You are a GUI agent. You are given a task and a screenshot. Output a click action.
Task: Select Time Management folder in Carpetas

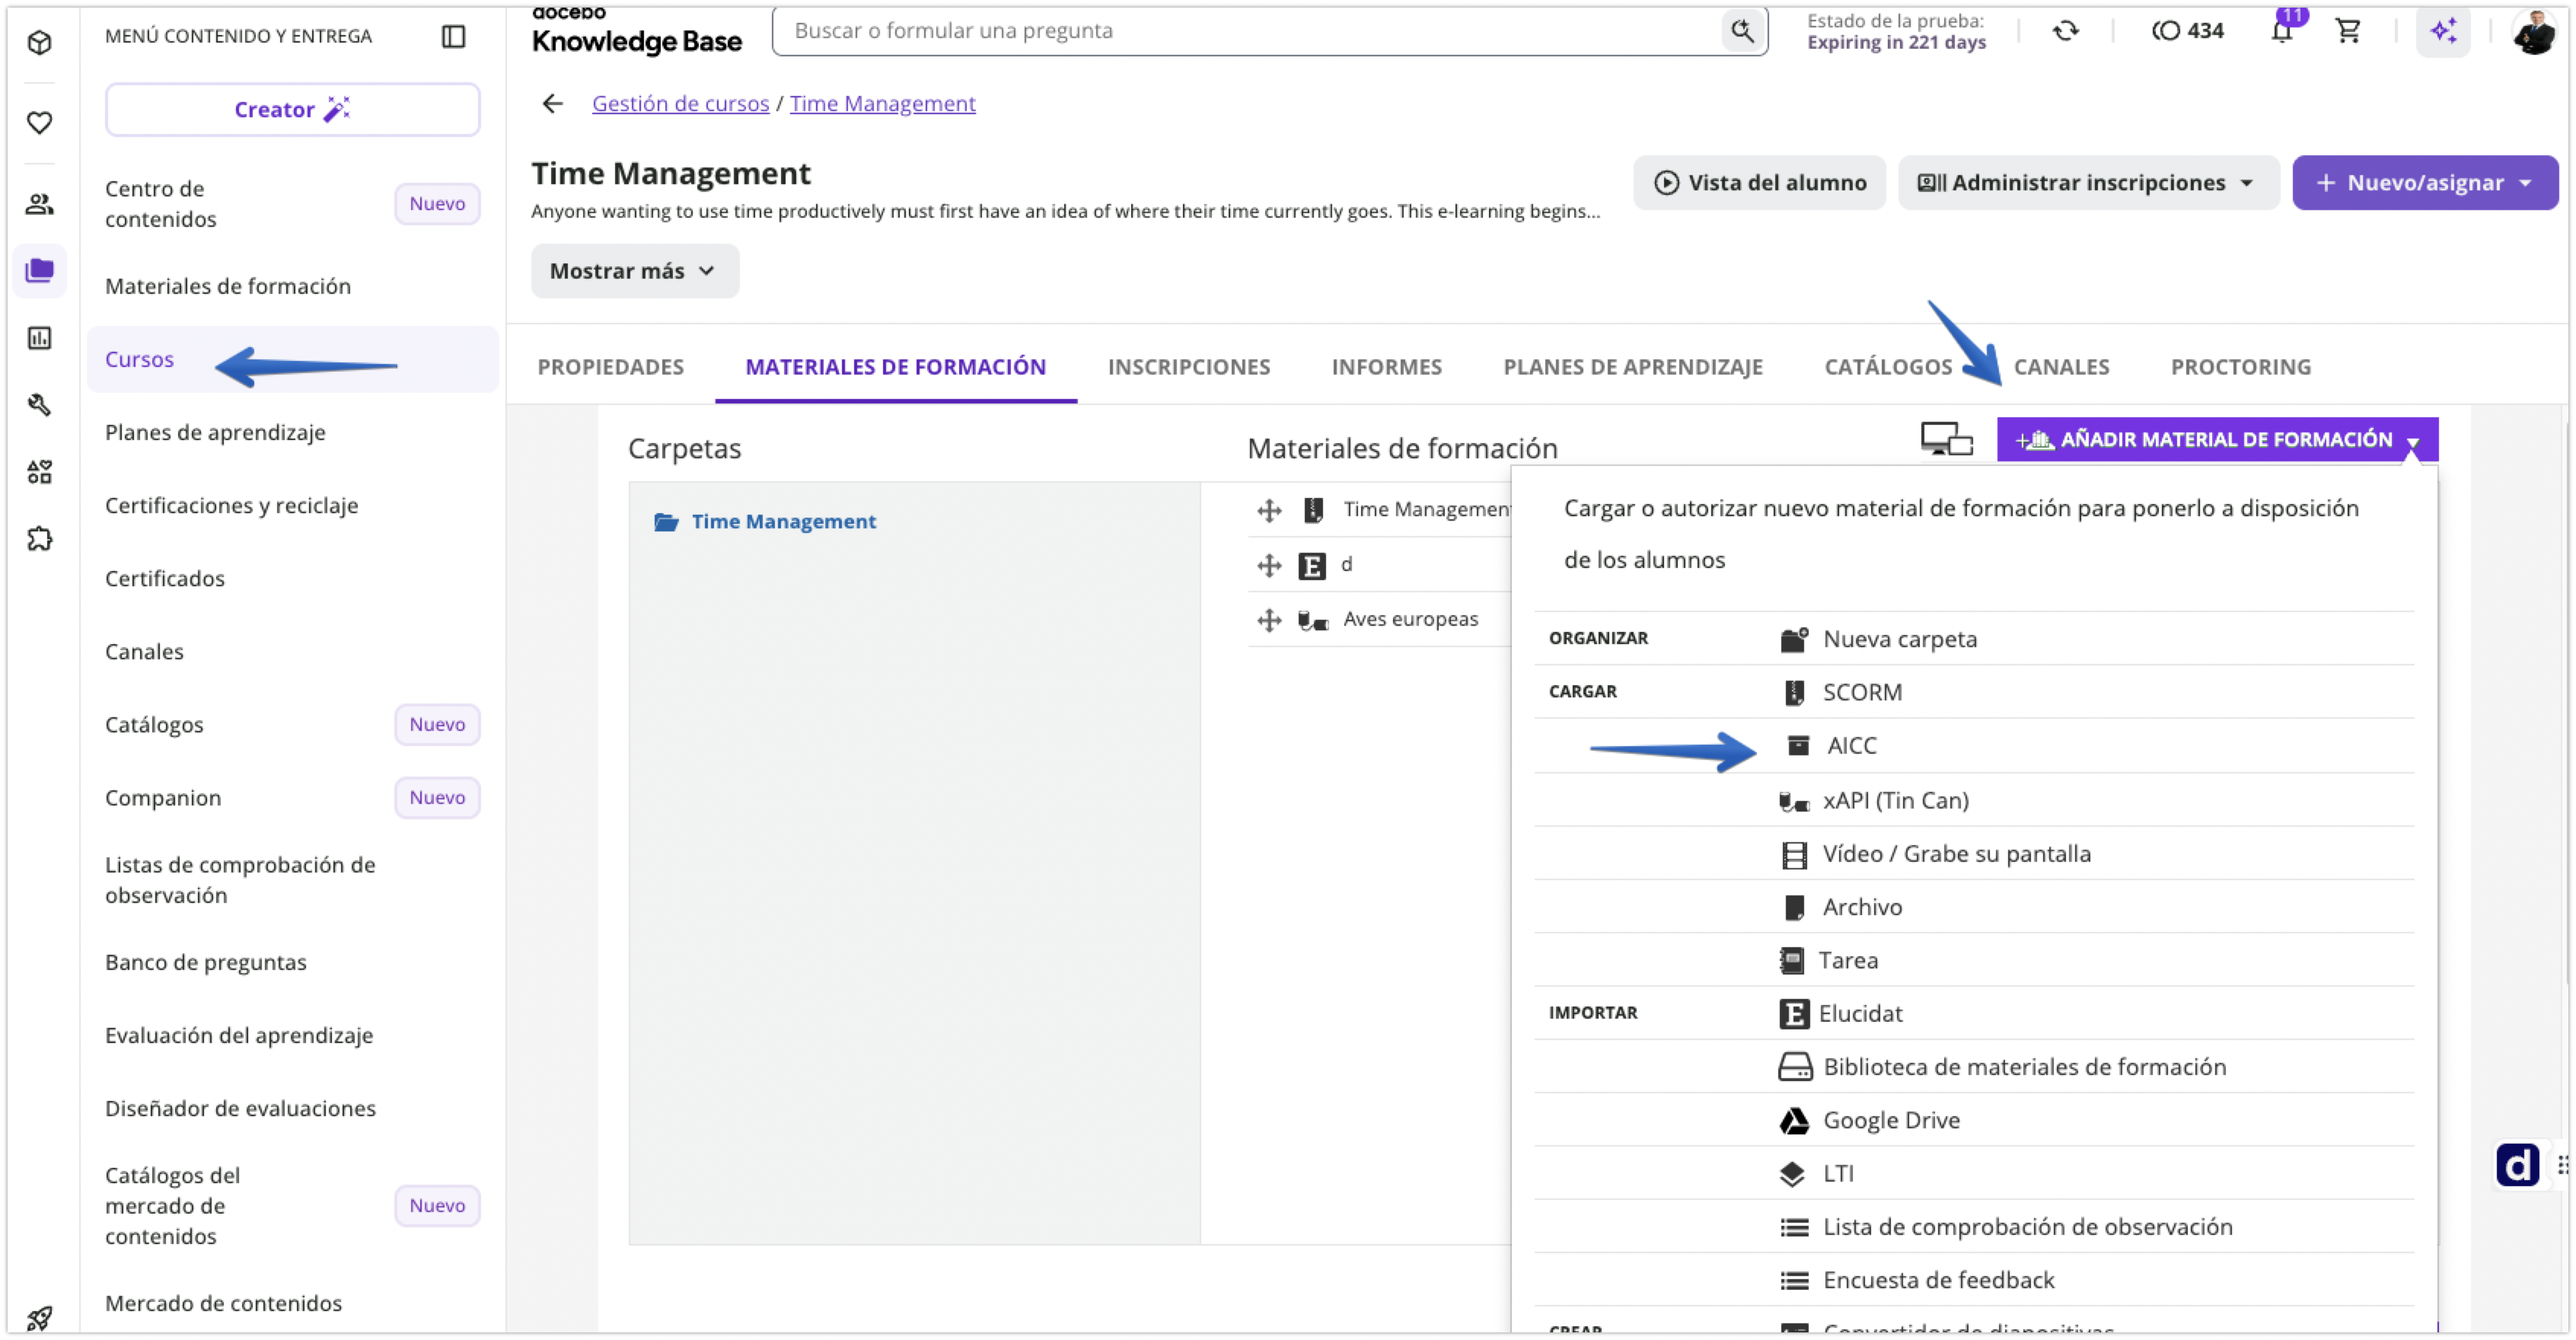pos(783,522)
